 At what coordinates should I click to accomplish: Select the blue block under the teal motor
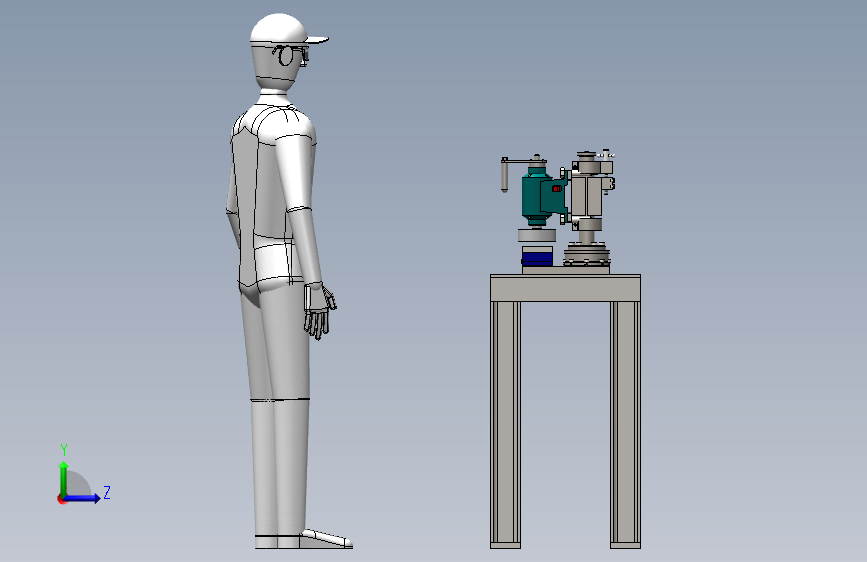(537, 258)
